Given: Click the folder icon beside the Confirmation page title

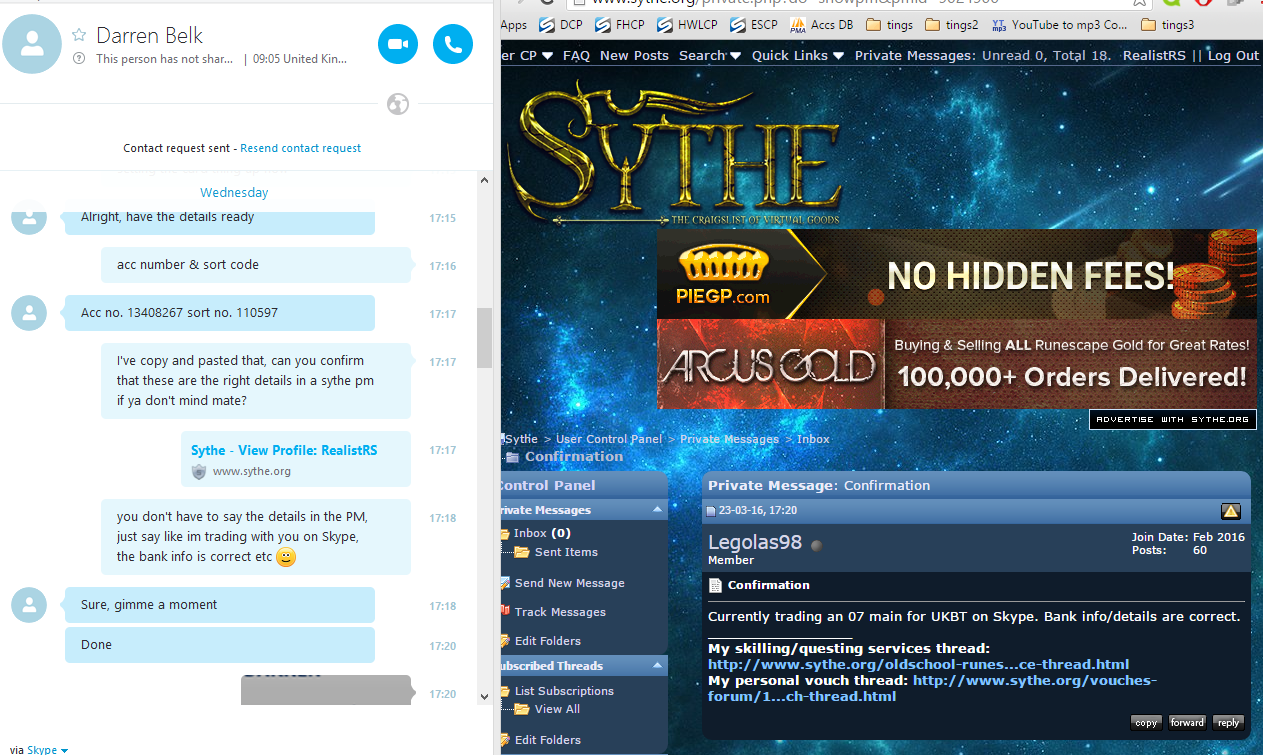Looking at the screenshot, I should point(512,458).
